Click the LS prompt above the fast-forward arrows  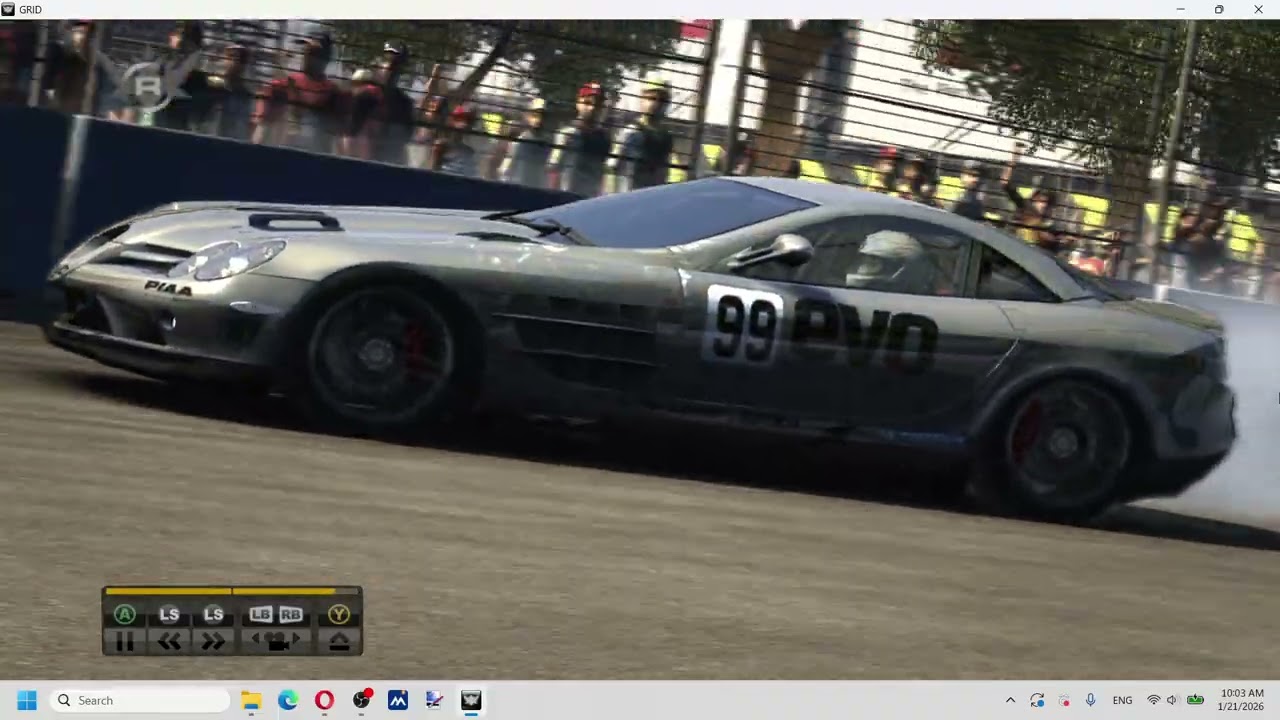[213, 615]
